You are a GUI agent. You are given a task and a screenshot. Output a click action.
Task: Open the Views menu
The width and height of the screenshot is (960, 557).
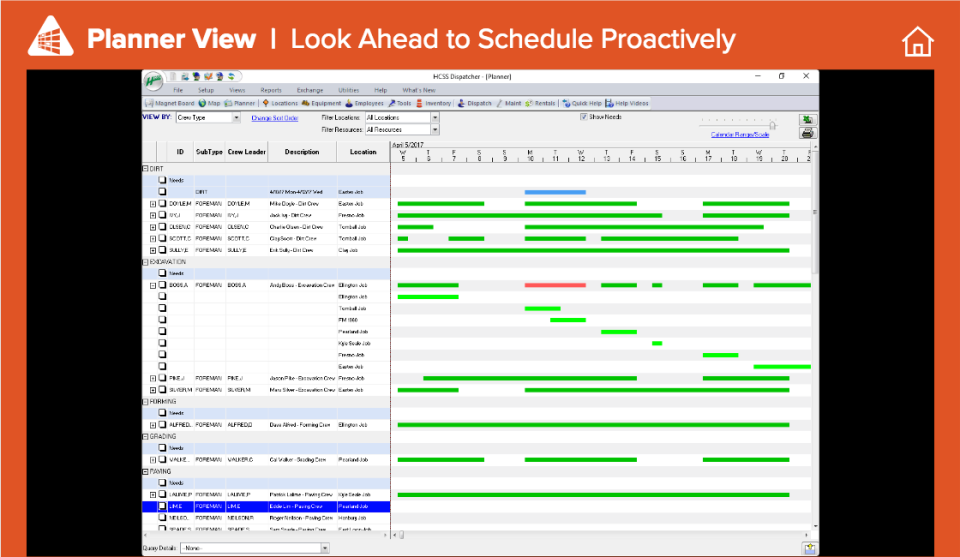coord(237,90)
